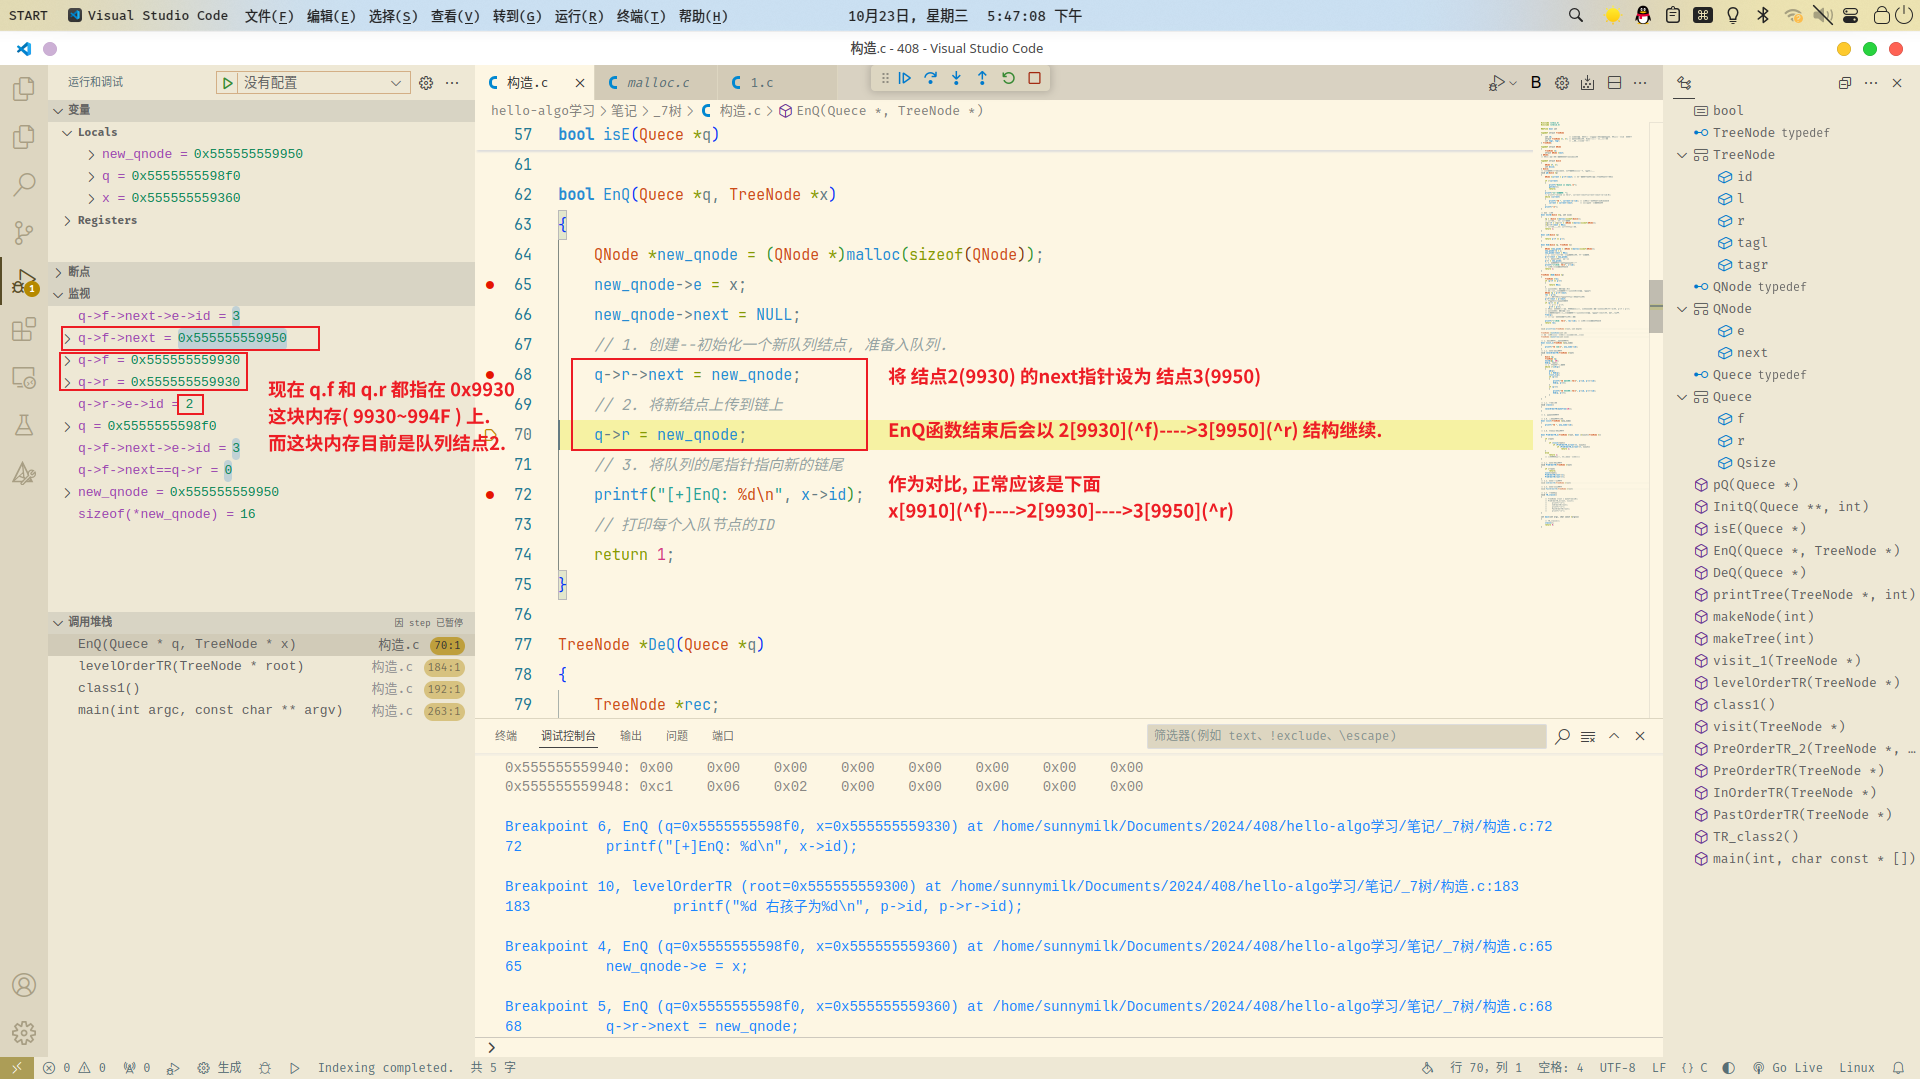
Task: Click the debug Continue button
Action: (x=905, y=78)
